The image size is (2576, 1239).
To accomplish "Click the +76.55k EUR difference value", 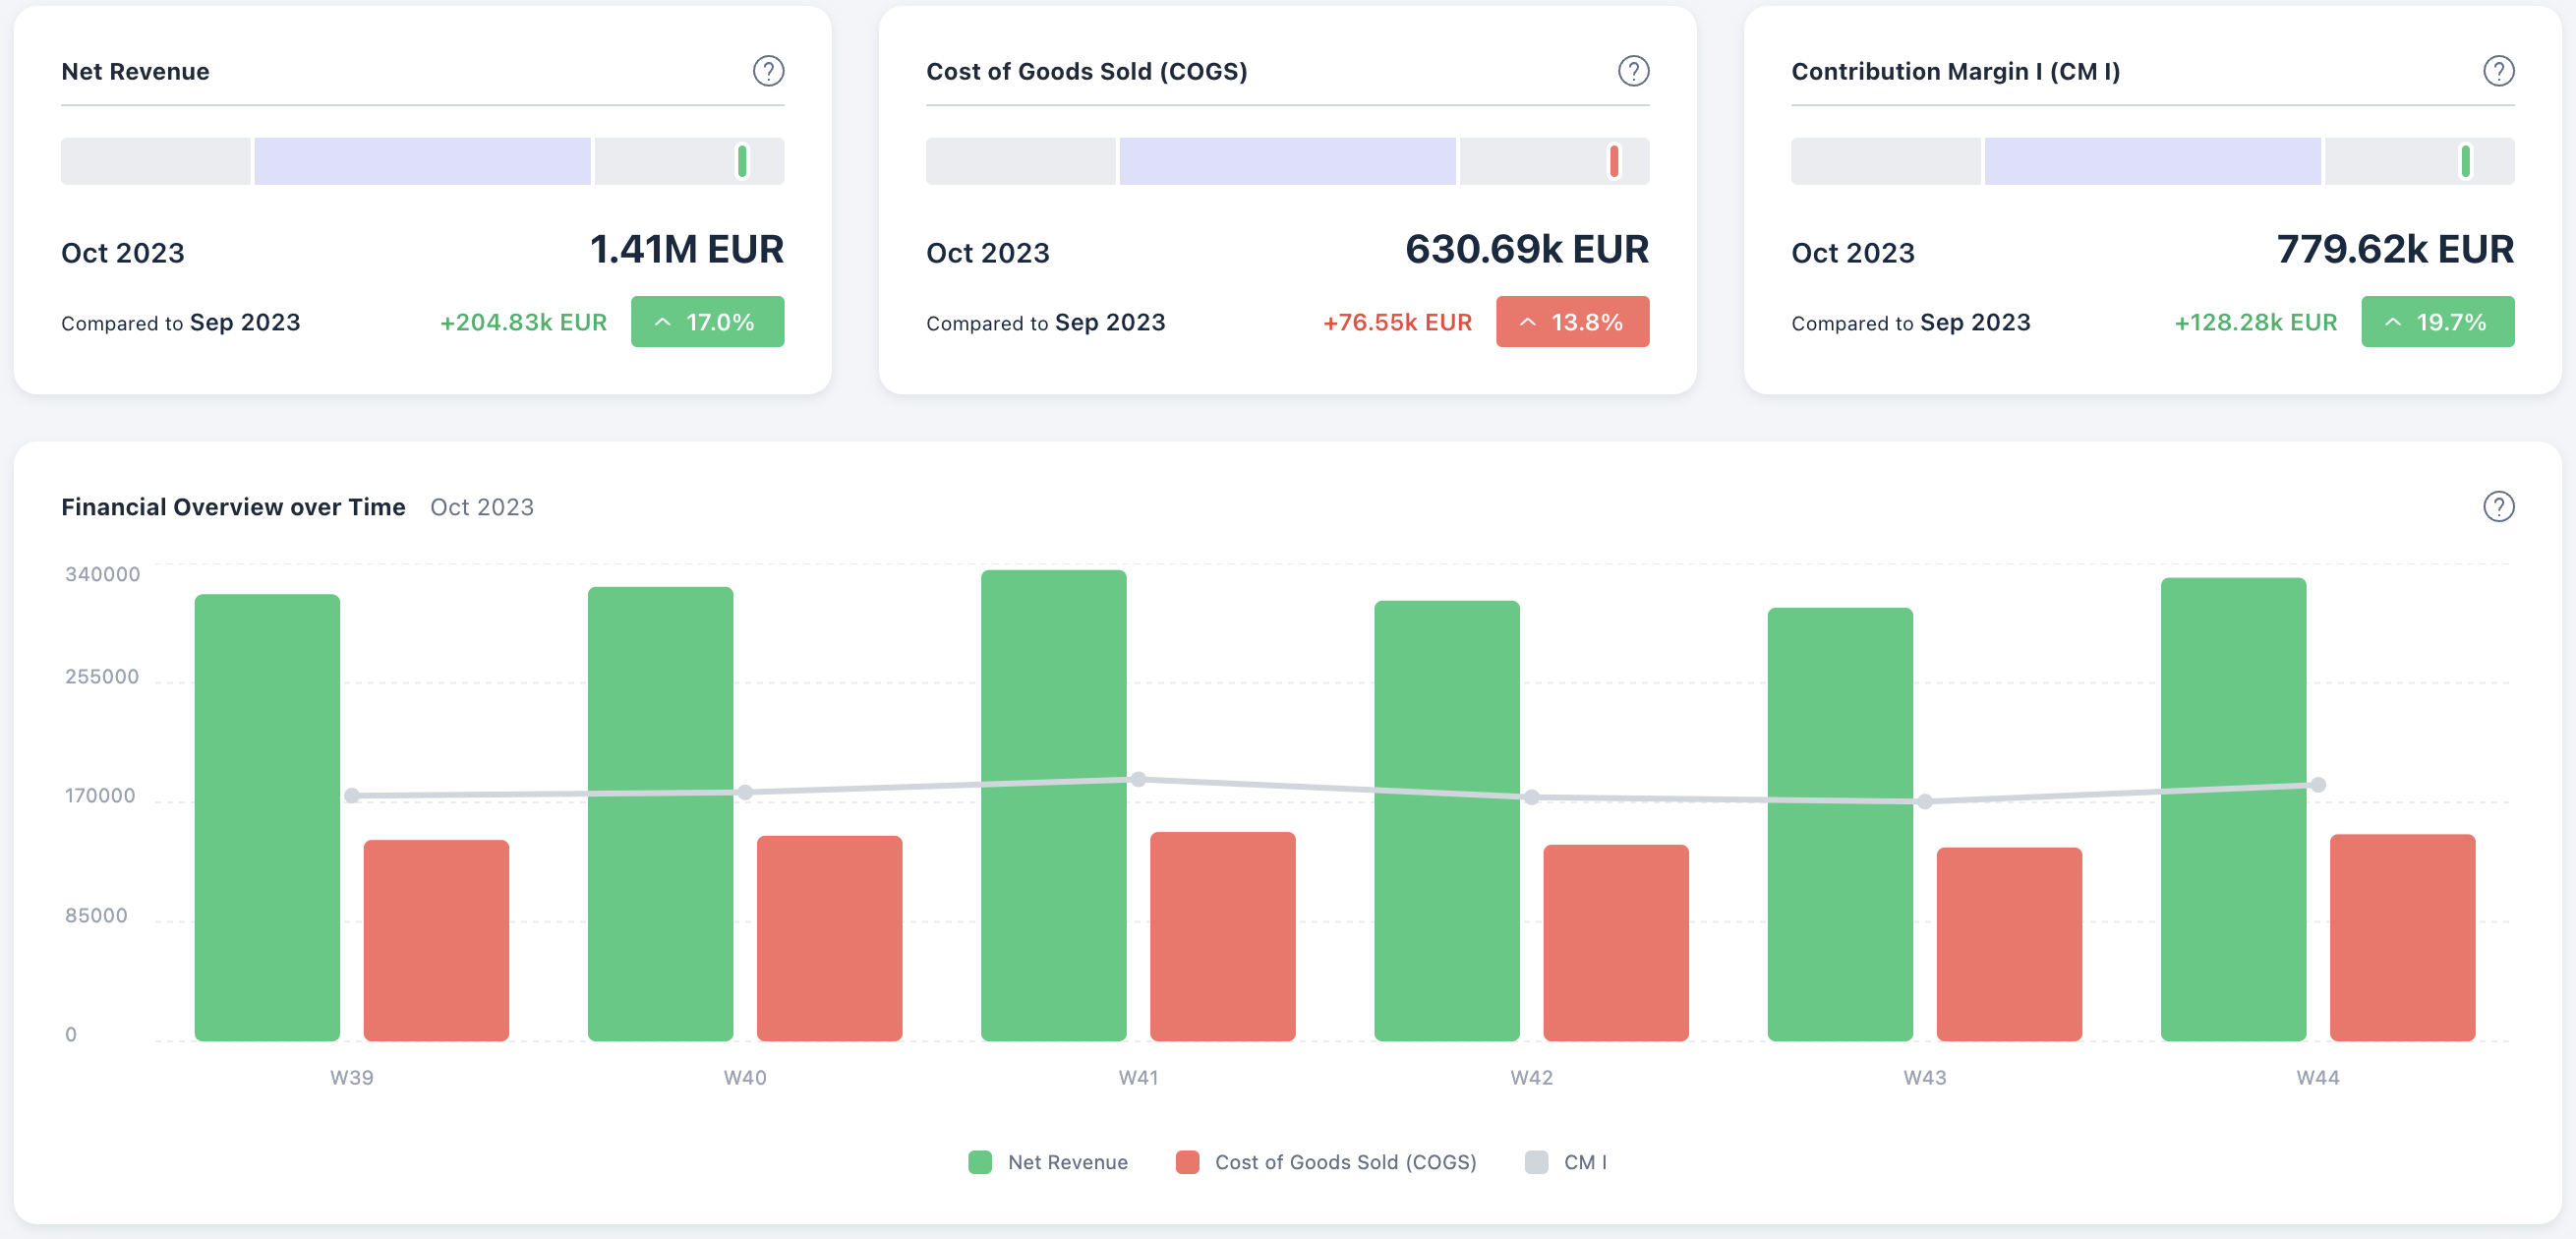I will point(1397,322).
